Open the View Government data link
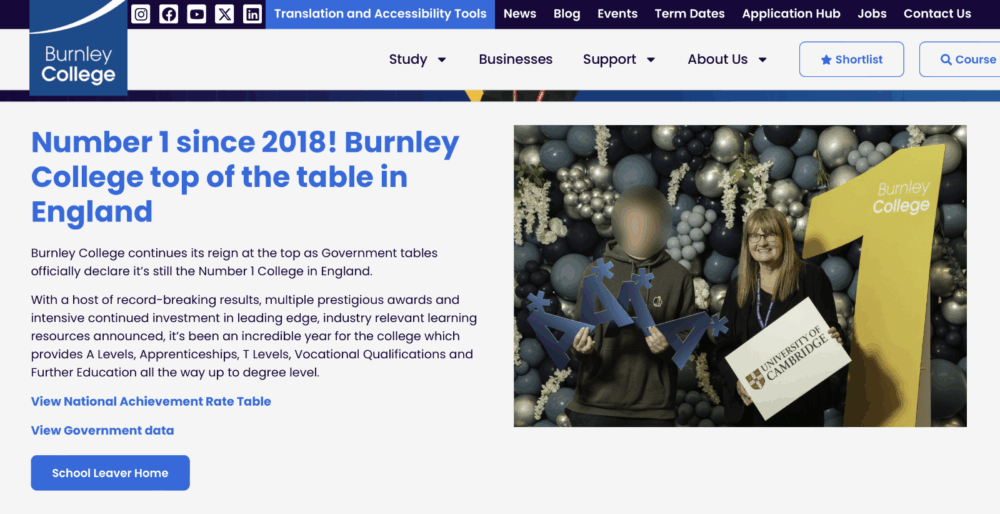This screenshot has width=1000, height=514. tap(102, 430)
